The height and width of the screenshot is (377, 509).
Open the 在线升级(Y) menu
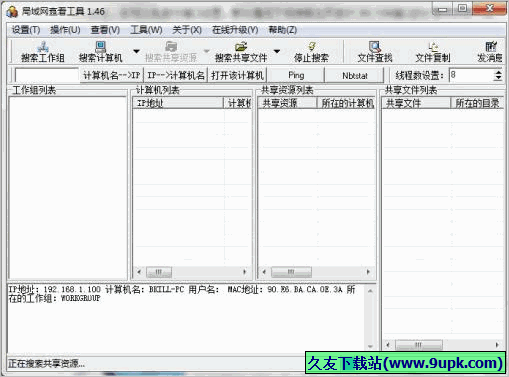pyautogui.click(x=235, y=30)
